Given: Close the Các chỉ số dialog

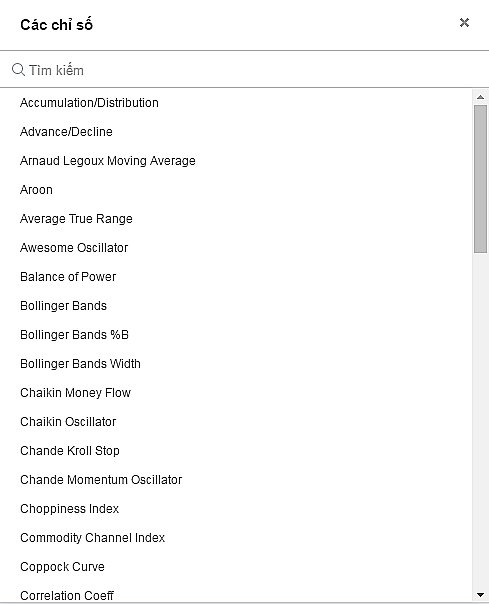Looking at the screenshot, I should tap(464, 23).
